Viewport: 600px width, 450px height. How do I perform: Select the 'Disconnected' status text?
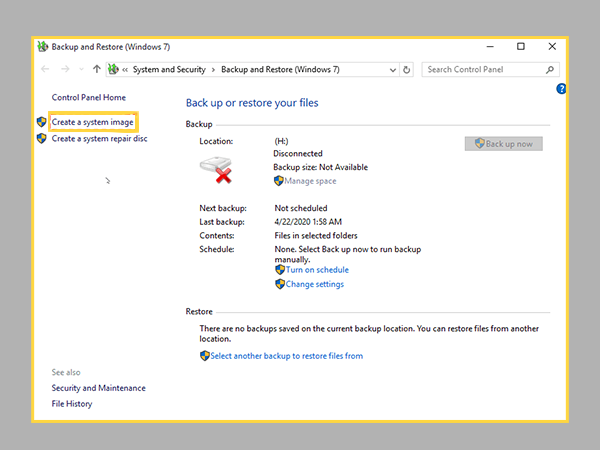[x=298, y=153]
